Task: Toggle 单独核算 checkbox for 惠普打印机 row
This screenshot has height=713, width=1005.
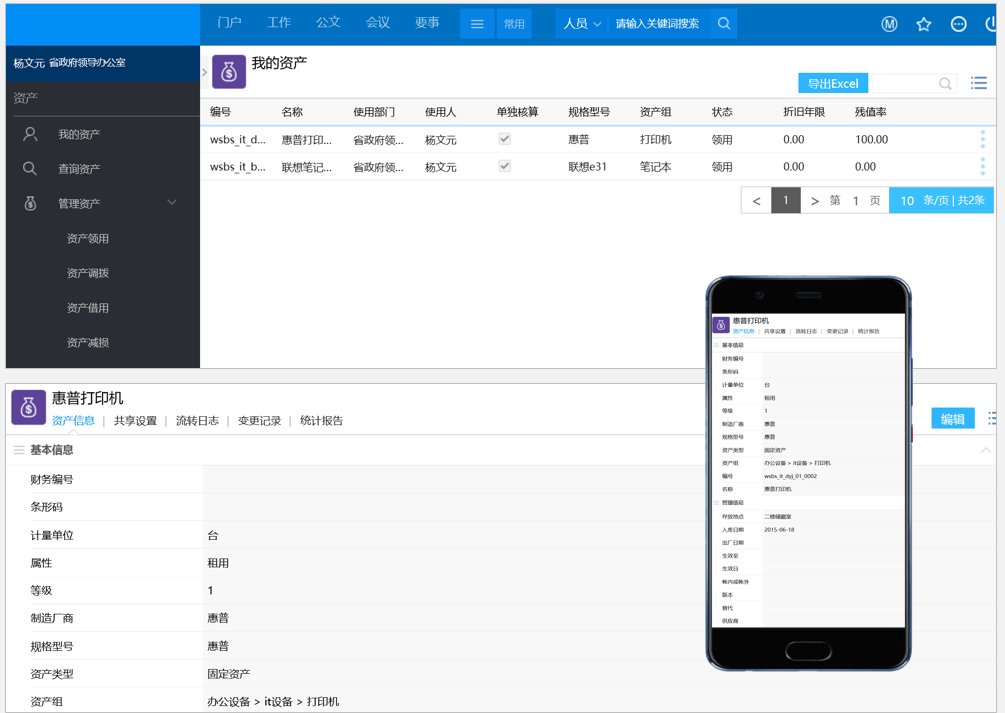Action: 505,139
